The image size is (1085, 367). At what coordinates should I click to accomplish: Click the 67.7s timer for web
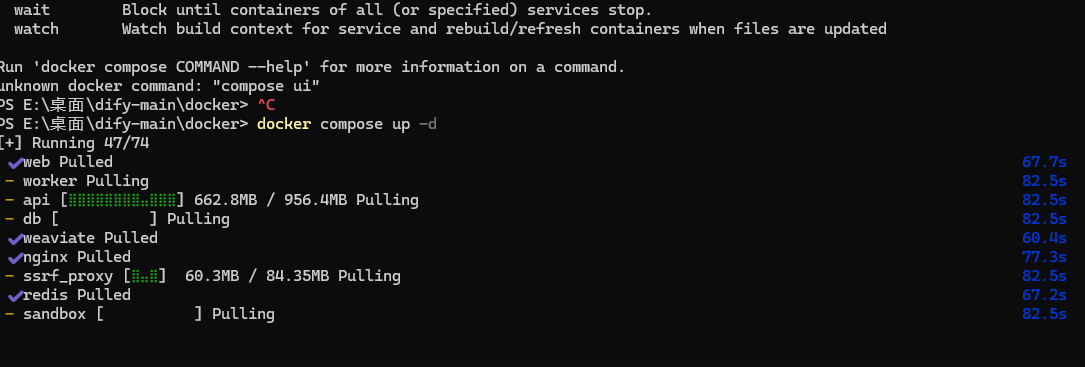pos(1044,163)
